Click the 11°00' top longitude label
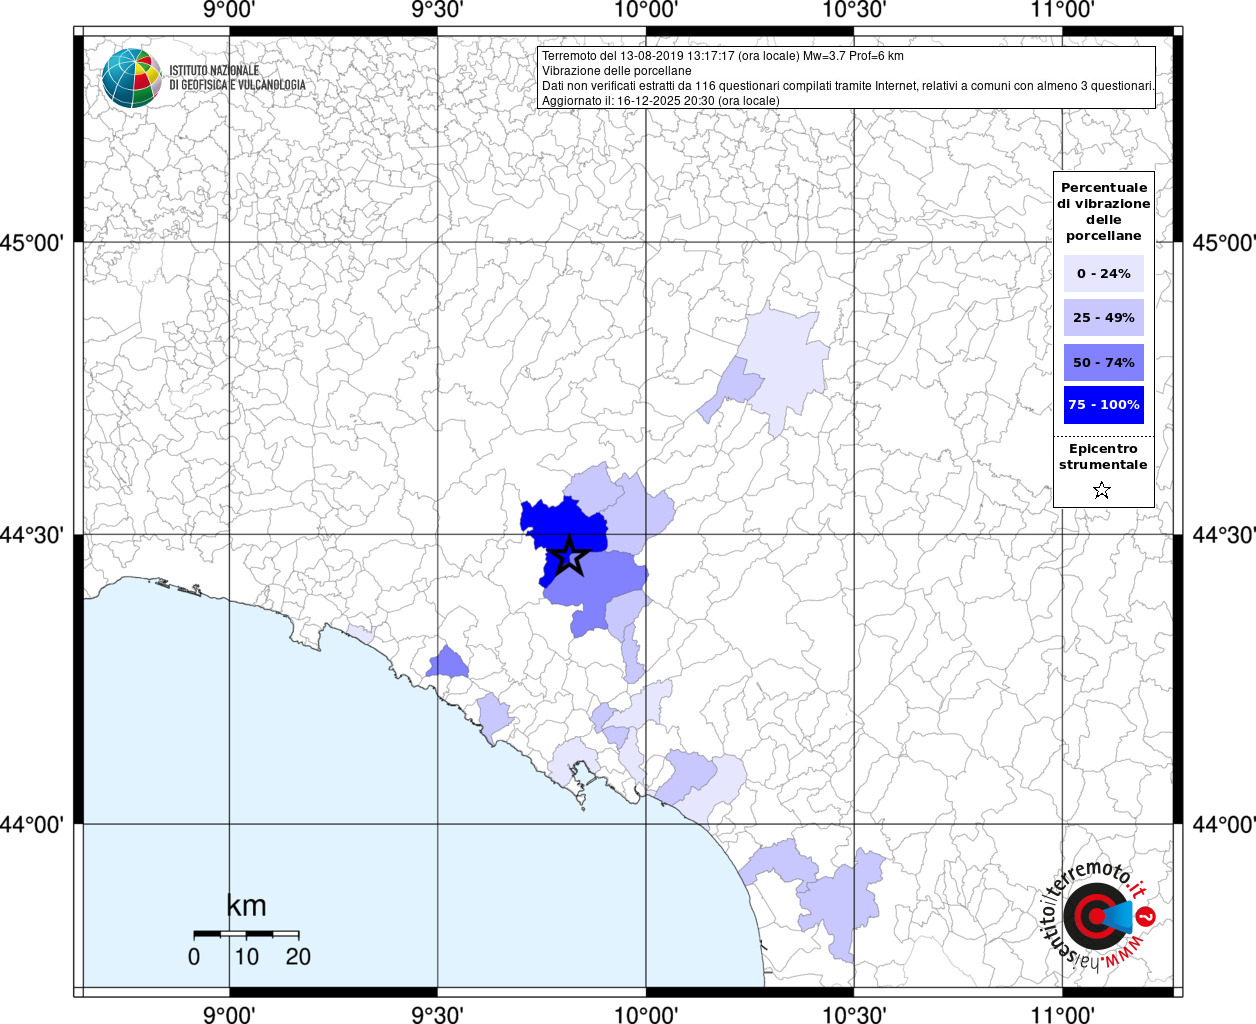1256x1024 pixels. [x=1062, y=10]
